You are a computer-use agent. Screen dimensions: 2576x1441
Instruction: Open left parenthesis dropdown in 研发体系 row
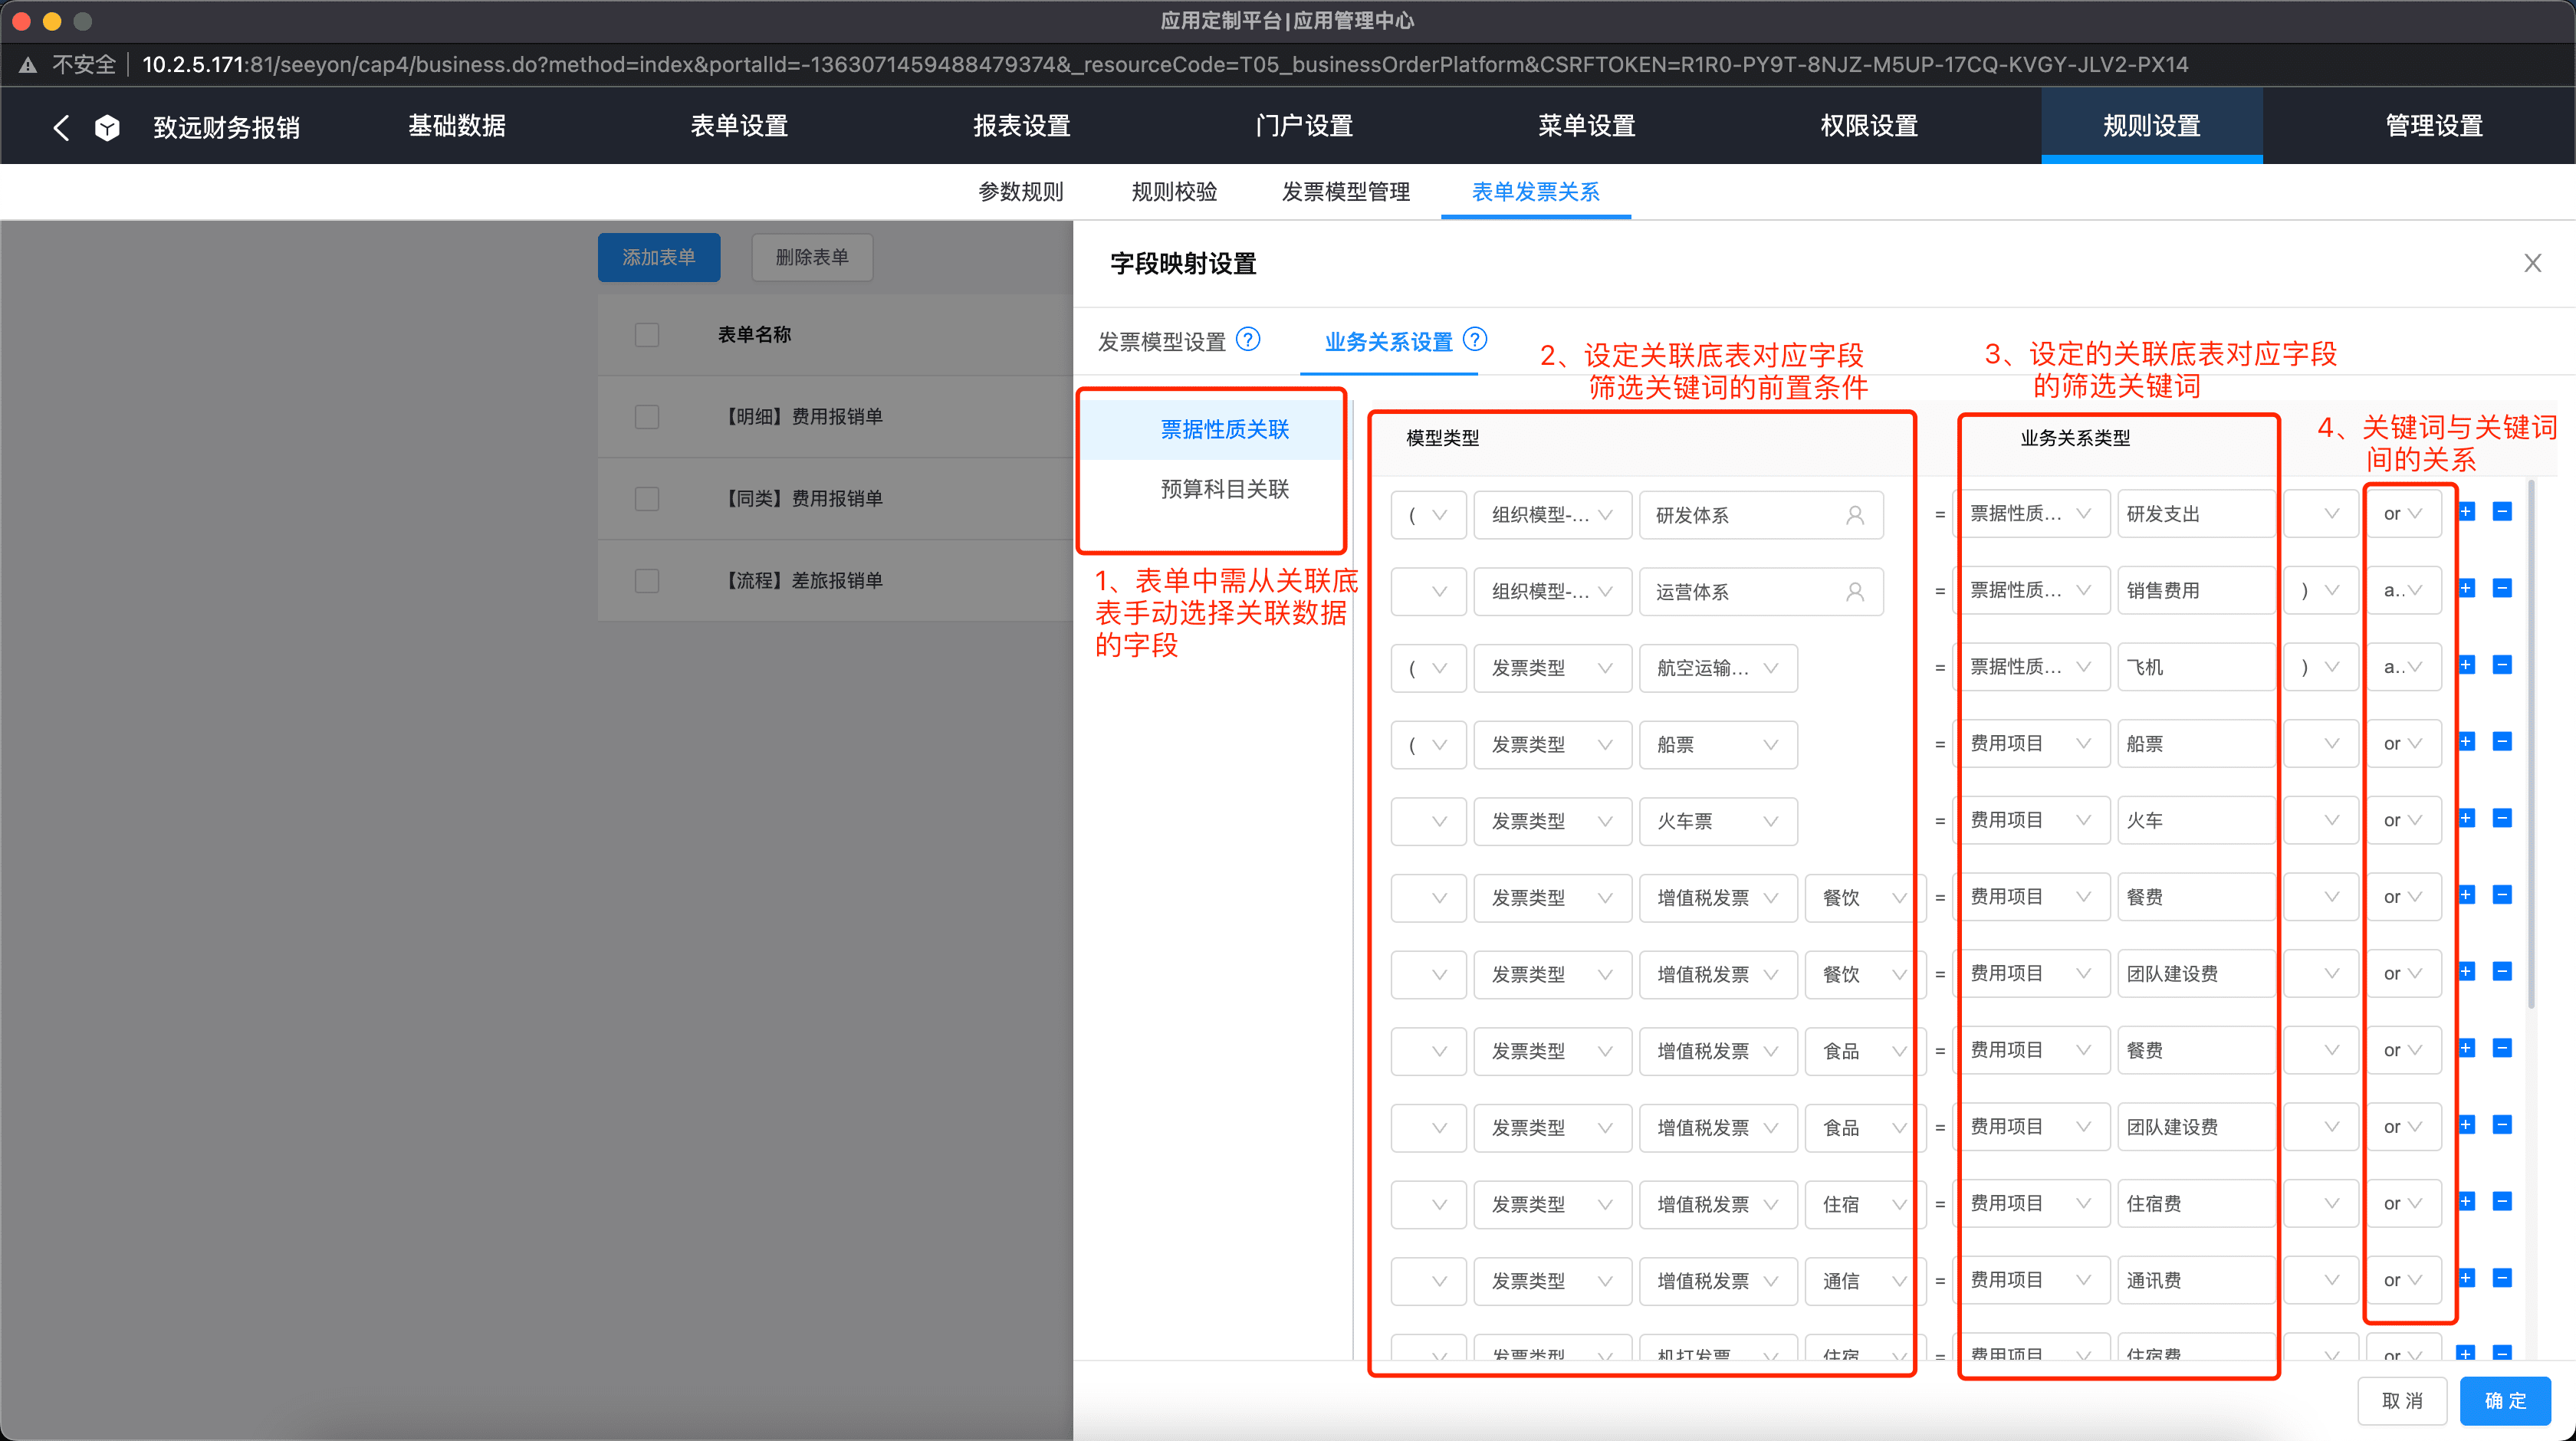click(x=1428, y=515)
